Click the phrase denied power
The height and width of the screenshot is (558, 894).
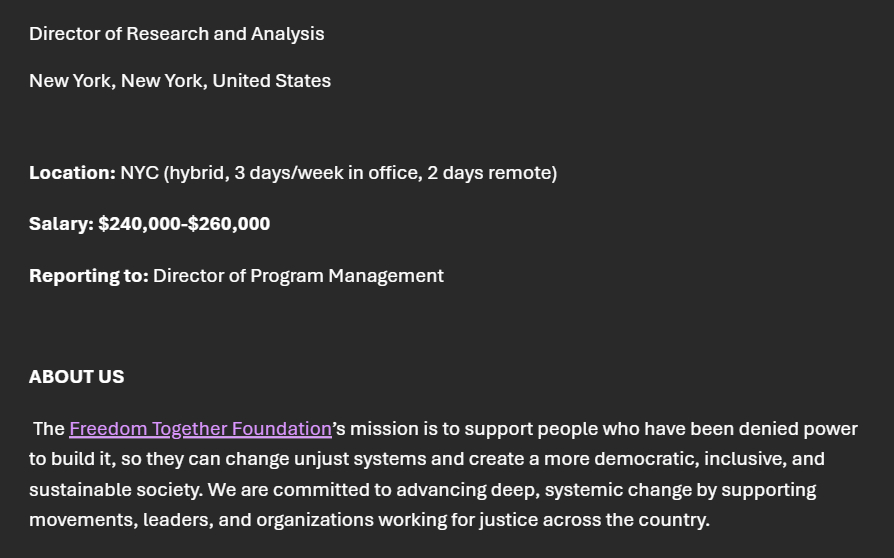tap(798, 429)
